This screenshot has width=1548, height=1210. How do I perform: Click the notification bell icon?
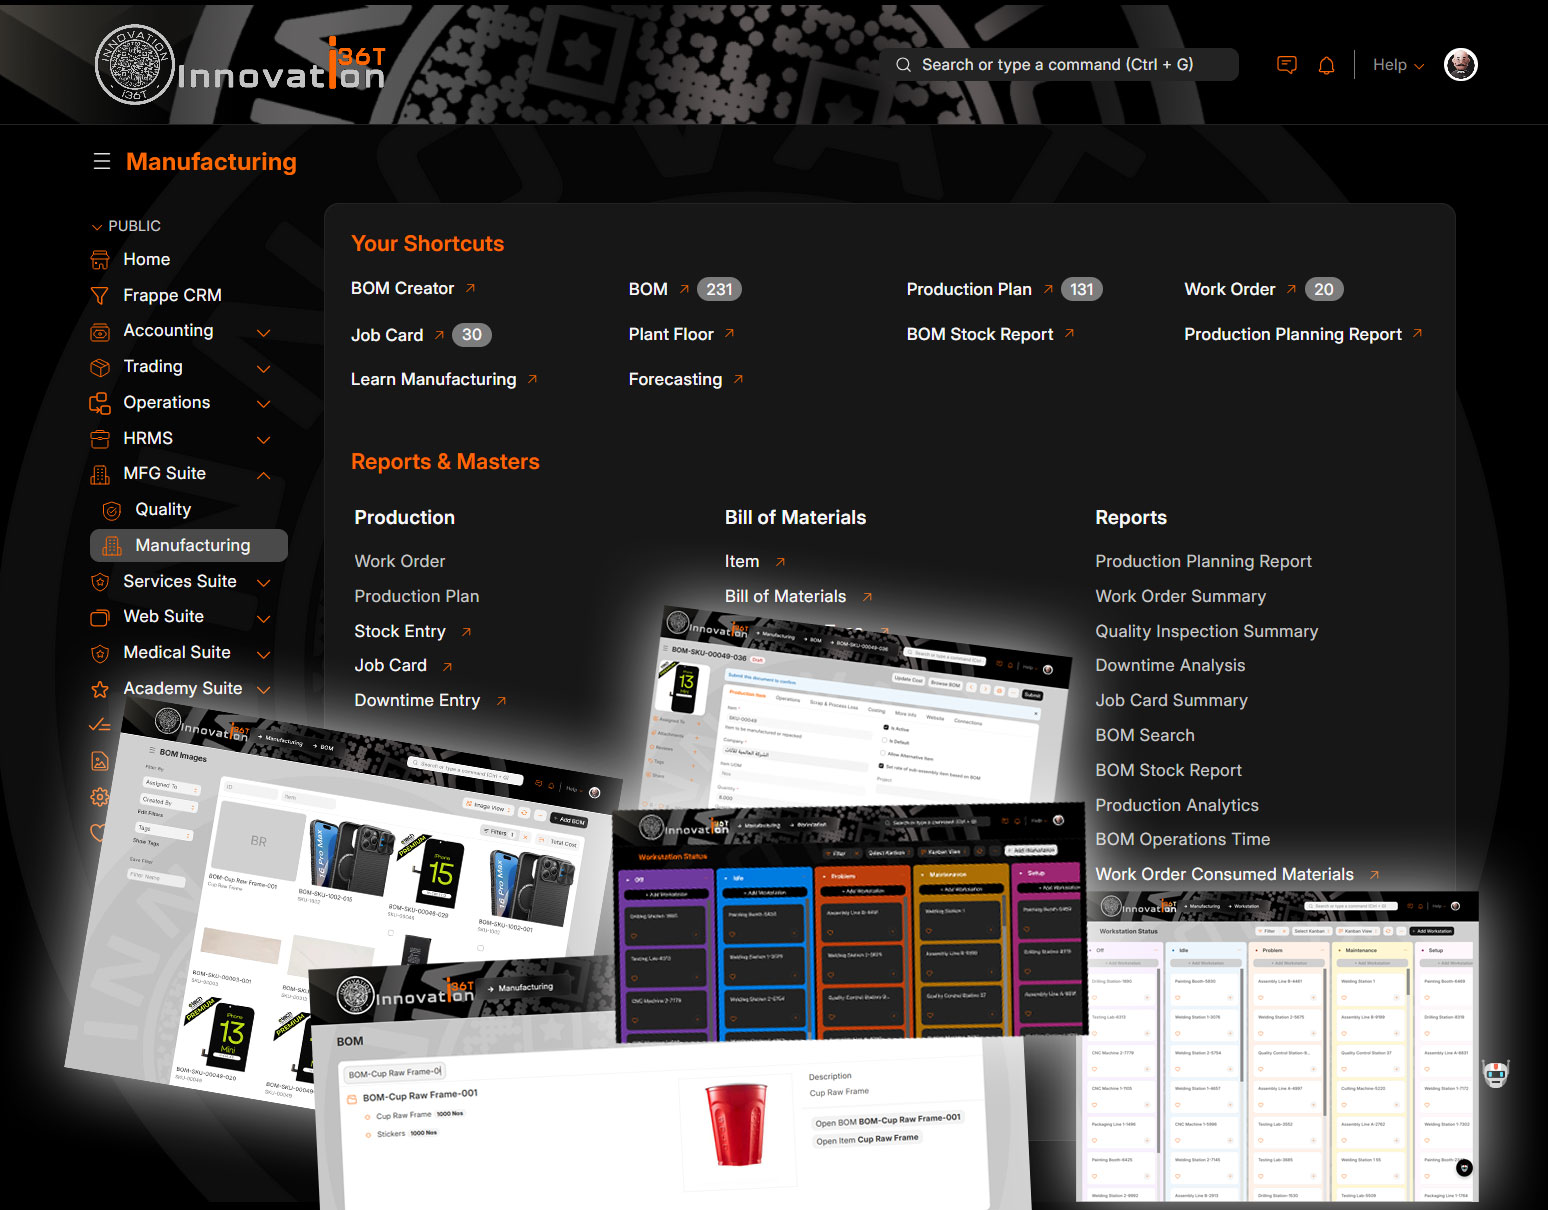coord(1326,65)
